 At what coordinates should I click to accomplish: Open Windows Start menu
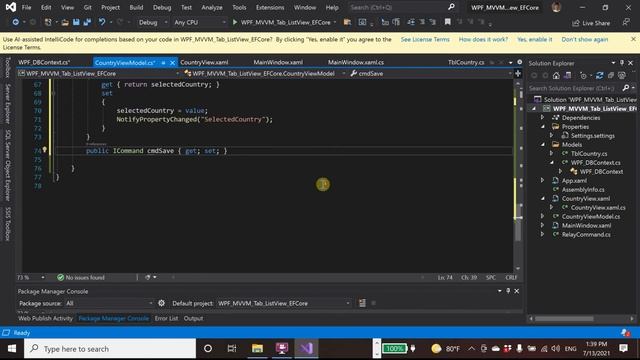12,349
